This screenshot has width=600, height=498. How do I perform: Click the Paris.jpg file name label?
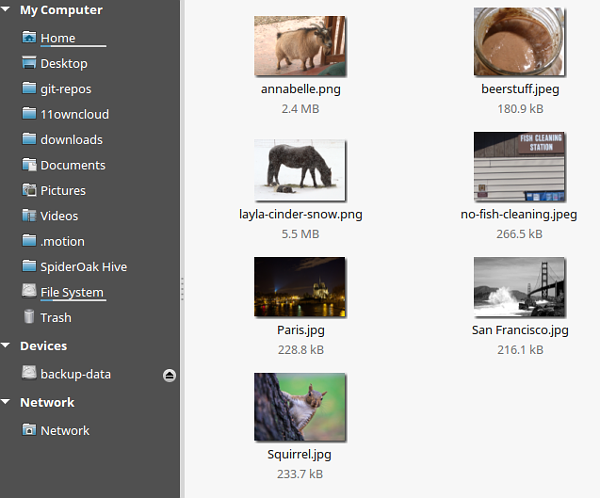(300, 330)
